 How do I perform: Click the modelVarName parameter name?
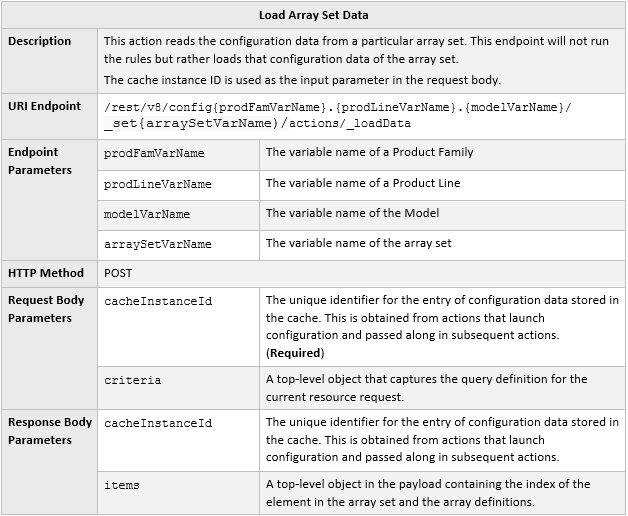pyautogui.click(x=147, y=214)
